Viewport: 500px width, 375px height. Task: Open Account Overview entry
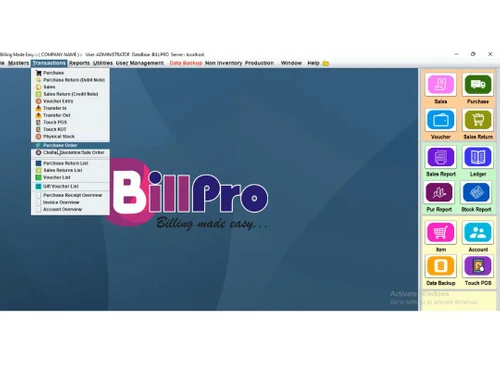pyautogui.click(x=70, y=209)
